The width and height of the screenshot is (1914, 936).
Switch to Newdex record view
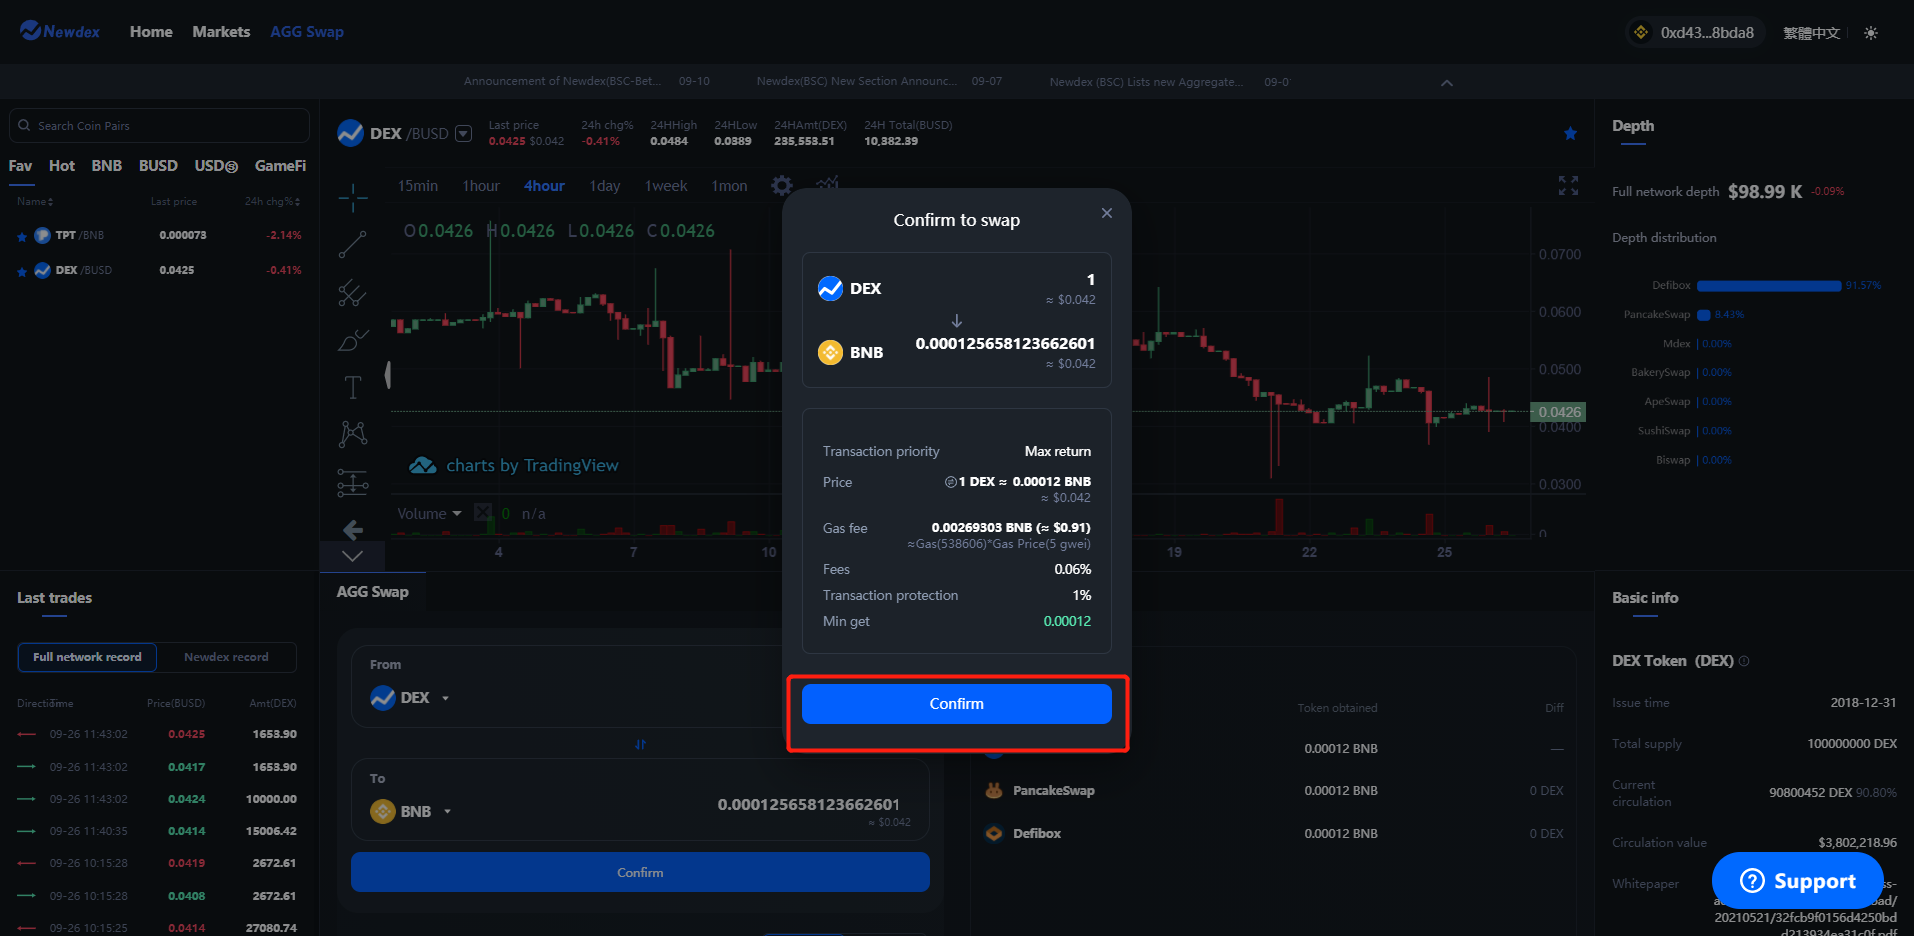point(226,657)
